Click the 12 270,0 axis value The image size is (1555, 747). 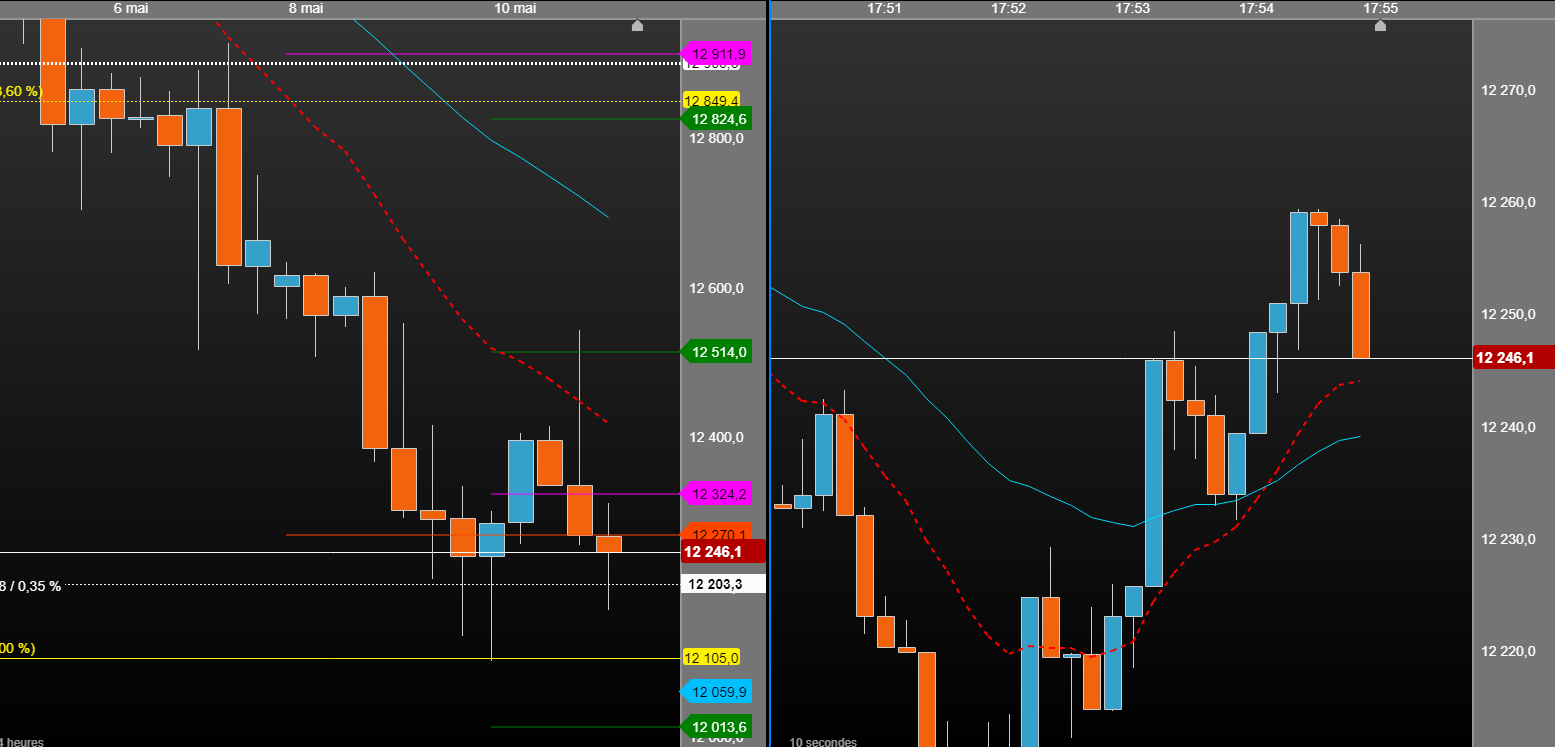point(1508,91)
